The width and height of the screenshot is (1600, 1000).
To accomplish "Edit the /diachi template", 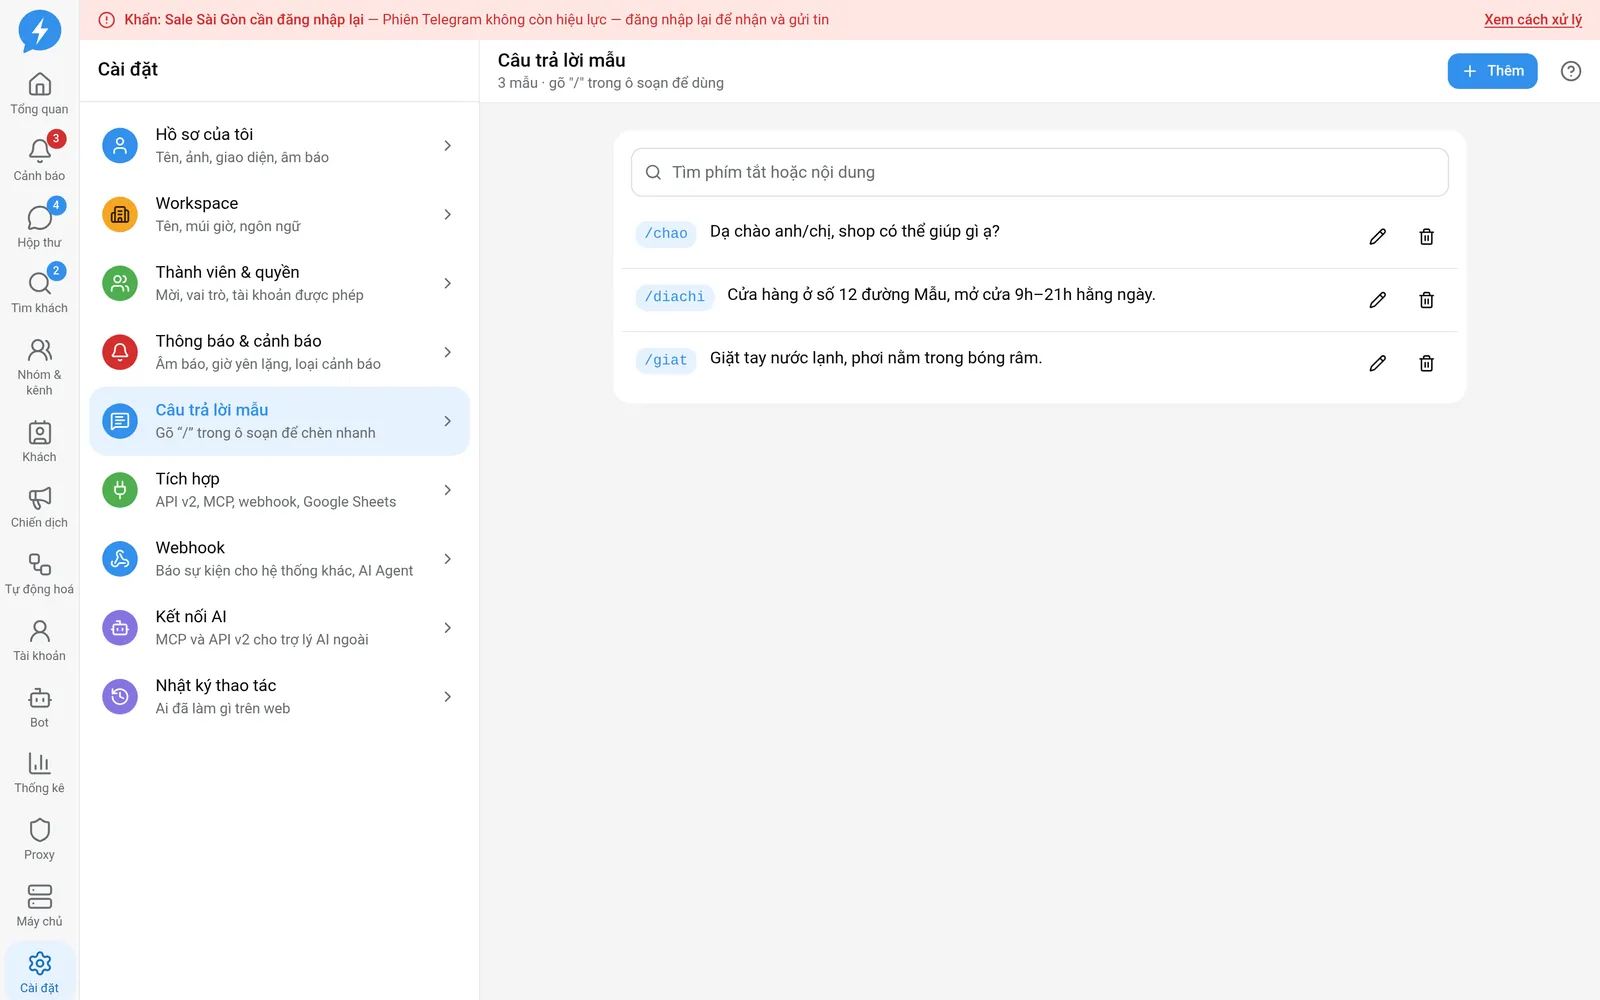I will (1378, 300).
